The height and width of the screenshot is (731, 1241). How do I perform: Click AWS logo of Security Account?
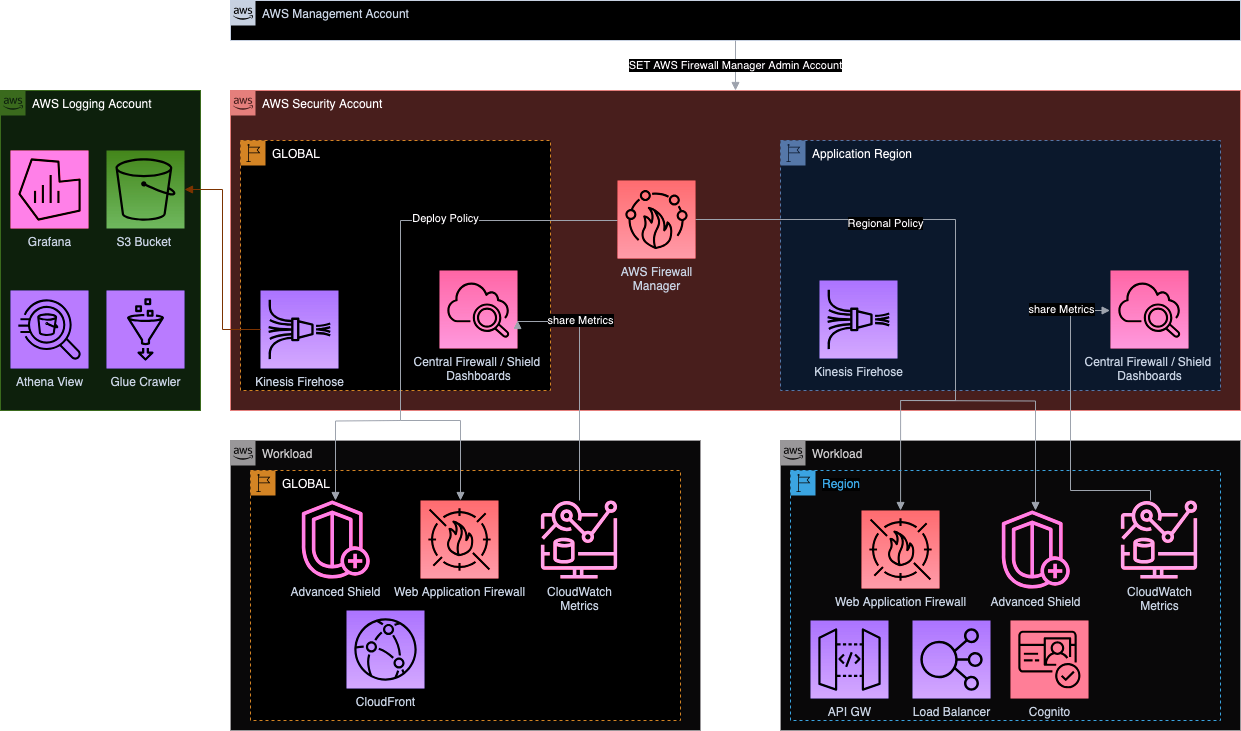coord(243,103)
